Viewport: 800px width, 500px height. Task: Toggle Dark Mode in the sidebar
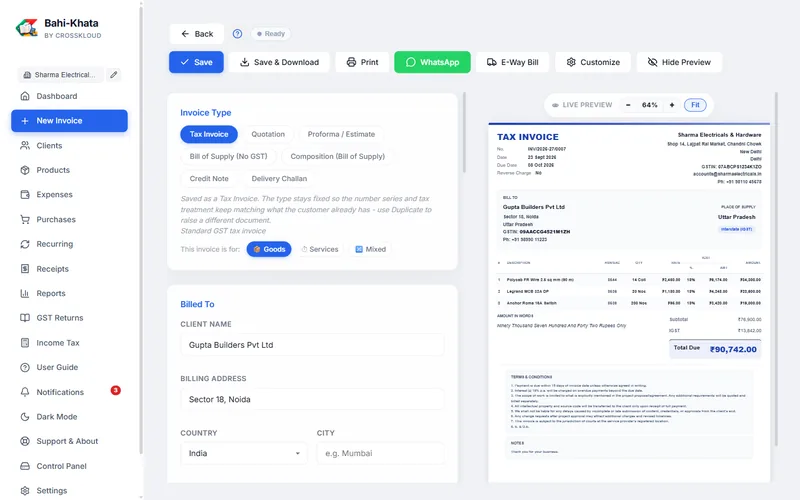click(x=69, y=417)
